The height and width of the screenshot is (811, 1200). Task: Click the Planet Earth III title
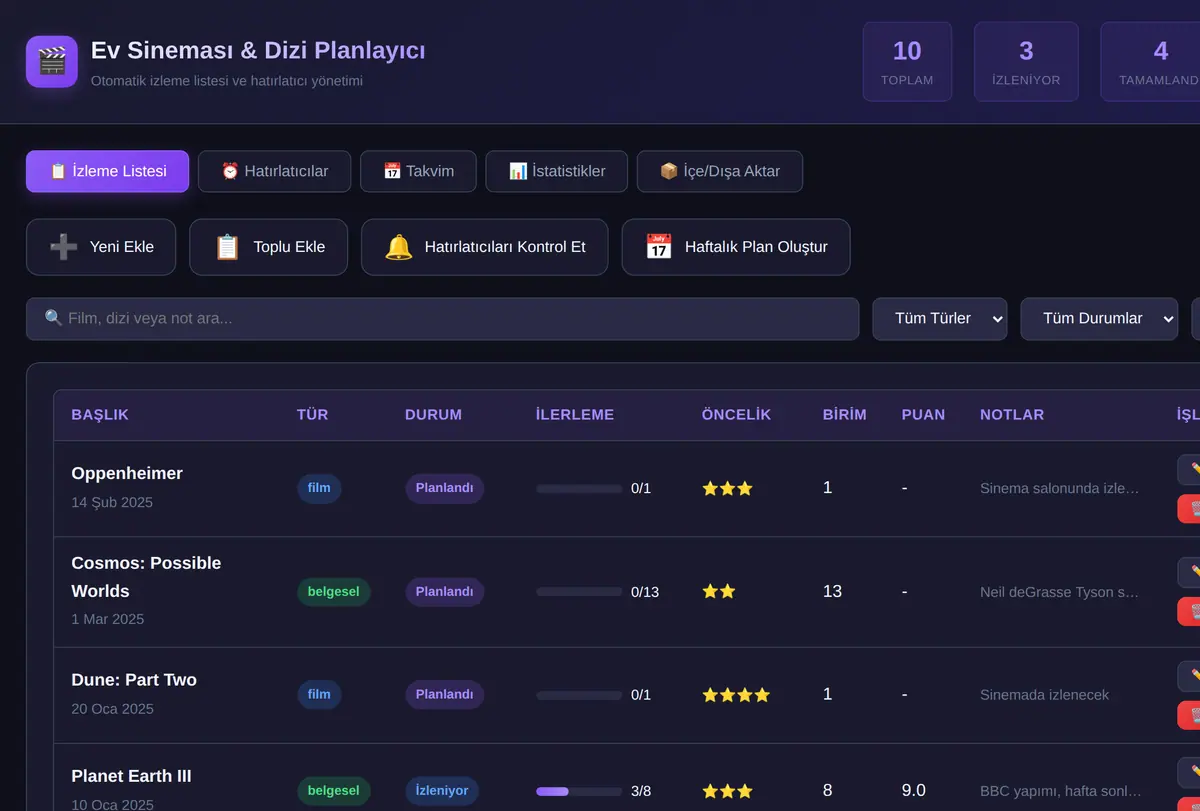pos(131,776)
